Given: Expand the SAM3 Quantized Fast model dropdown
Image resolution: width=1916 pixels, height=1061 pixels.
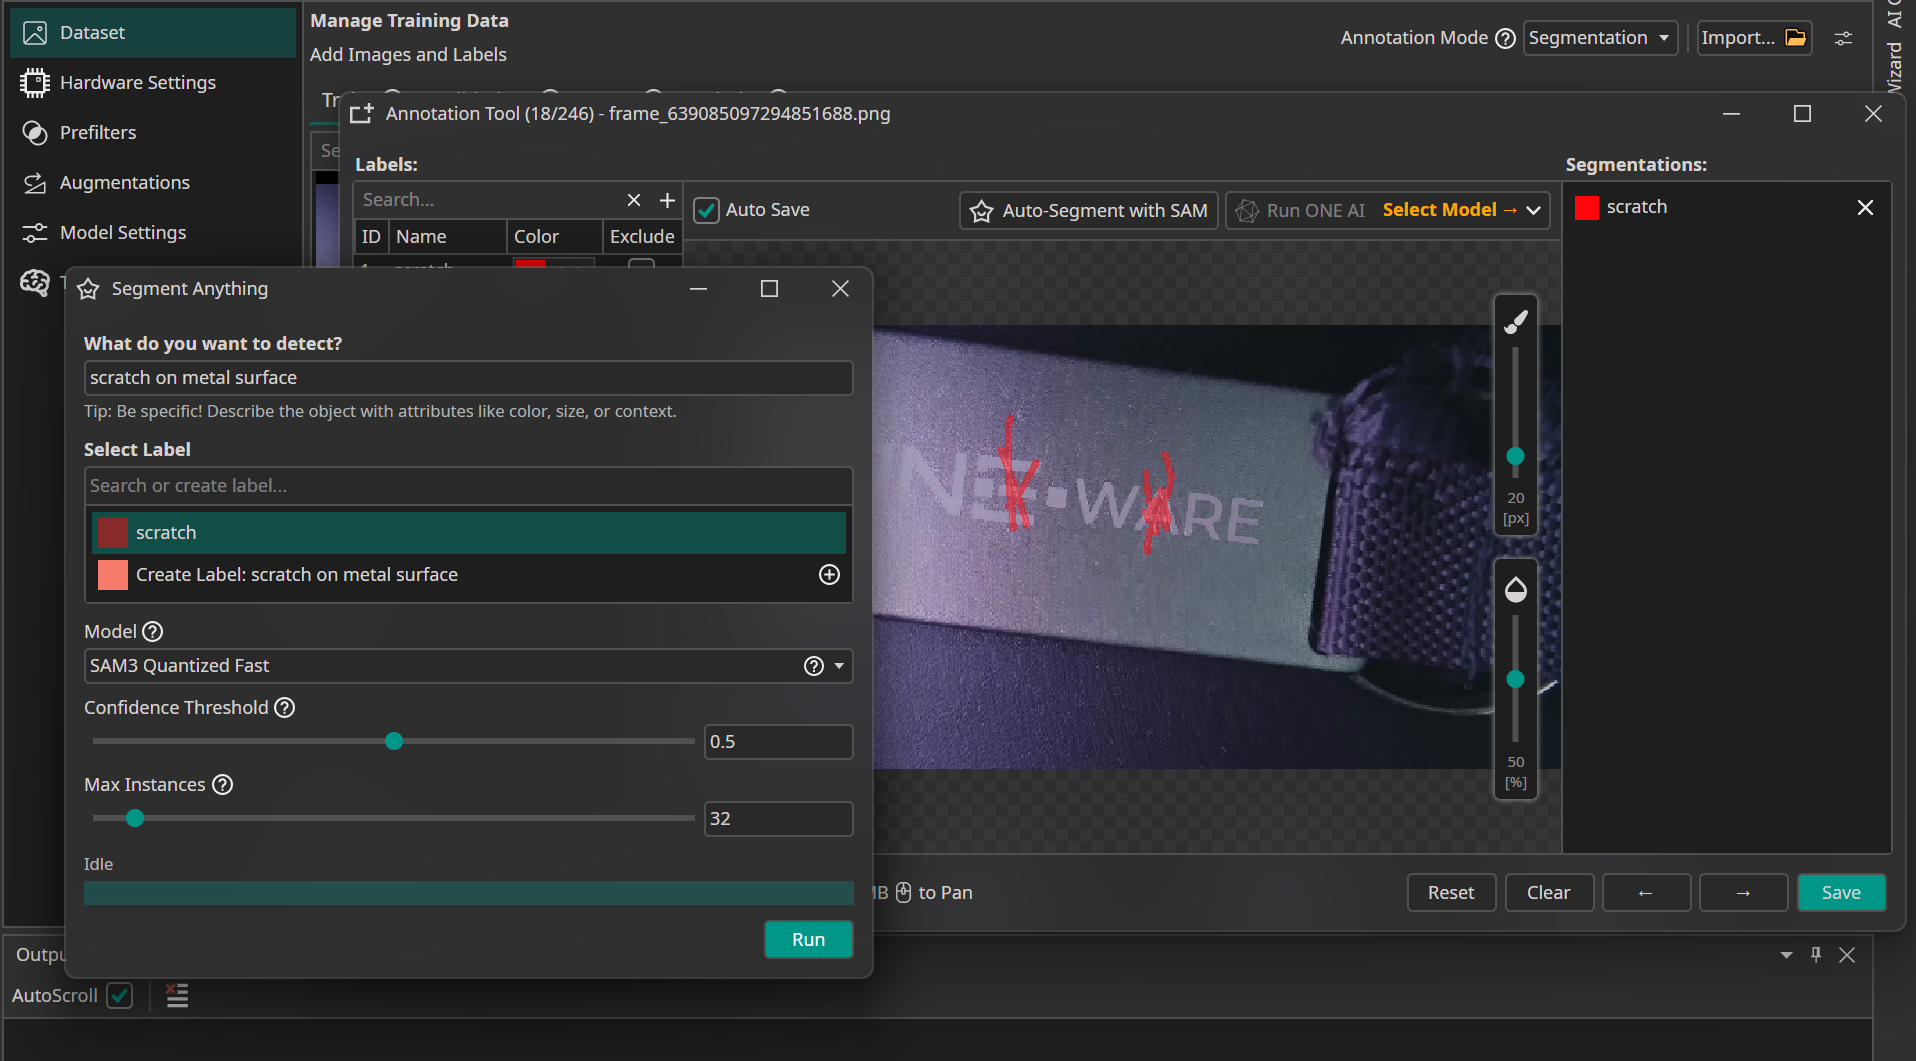Looking at the screenshot, I should (x=839, y=666).
